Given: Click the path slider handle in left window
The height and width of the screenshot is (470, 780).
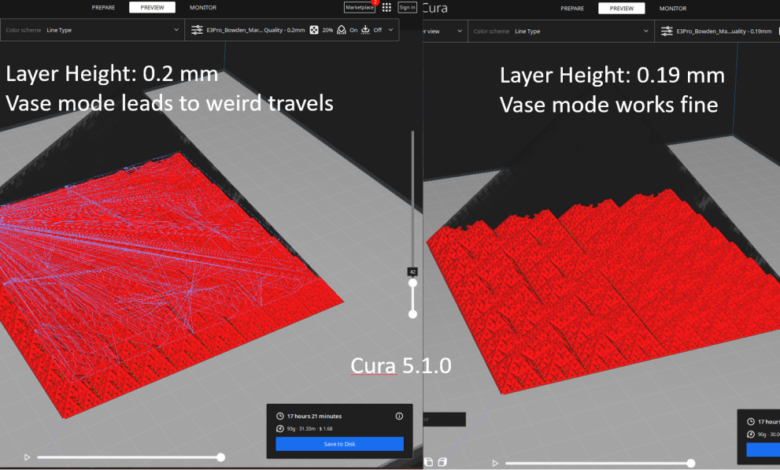Looking at the screenshot, I should pyautogui.click(x=220, y=457).
